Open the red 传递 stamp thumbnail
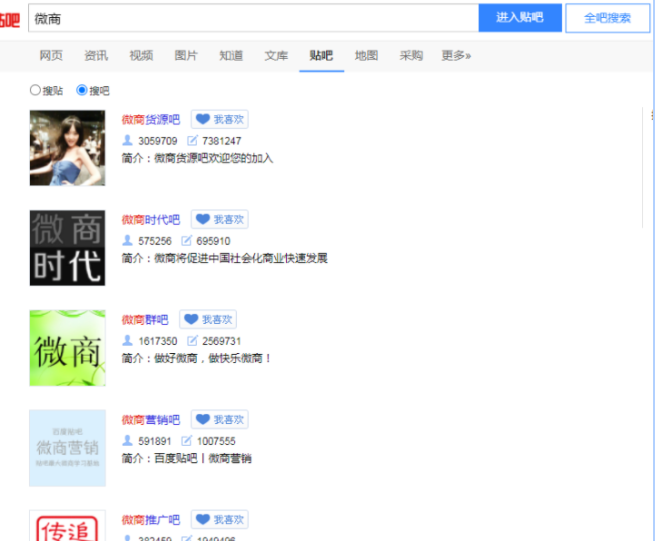This screenshot has width=655, height=541. click(67, 525)
